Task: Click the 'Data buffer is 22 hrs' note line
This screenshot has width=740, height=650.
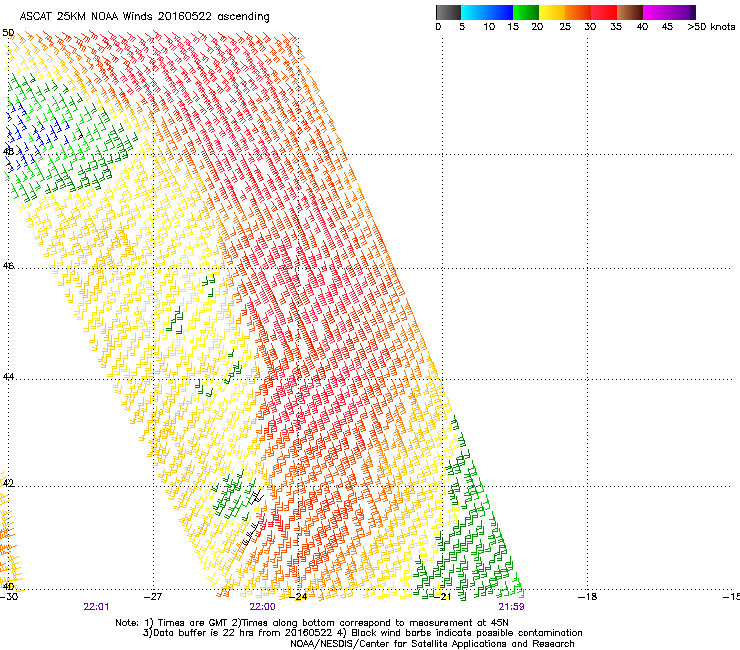Action: 362,633
